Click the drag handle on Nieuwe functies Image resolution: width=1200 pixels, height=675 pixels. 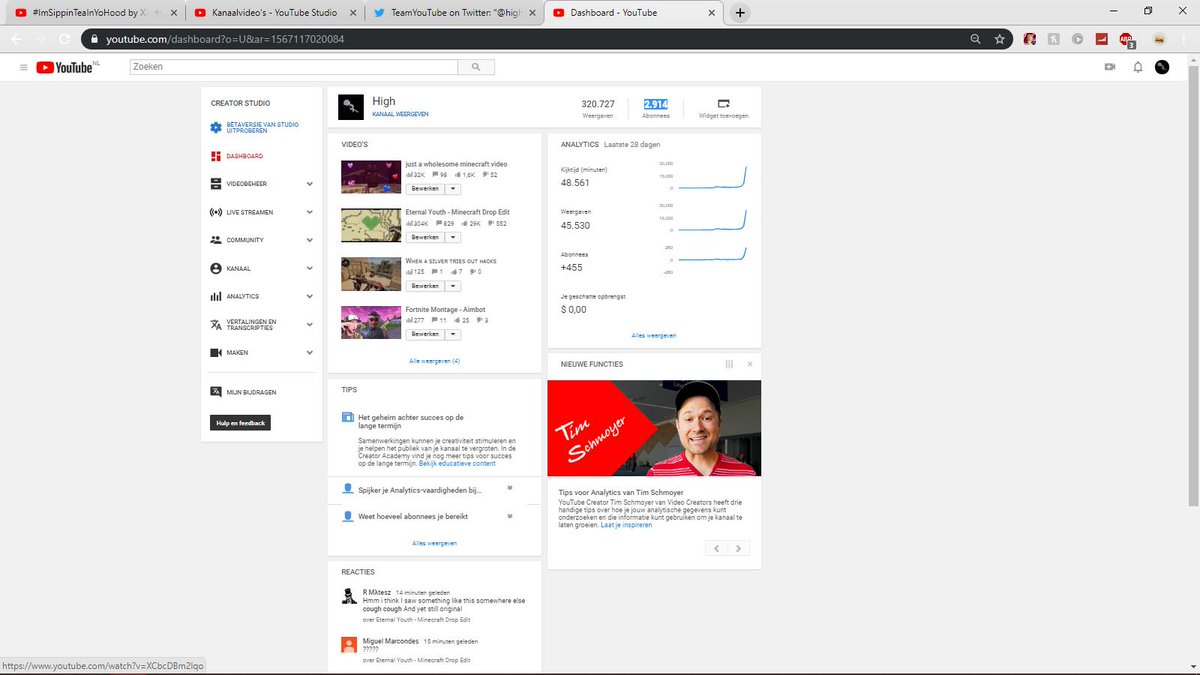[x=729, y=364]
